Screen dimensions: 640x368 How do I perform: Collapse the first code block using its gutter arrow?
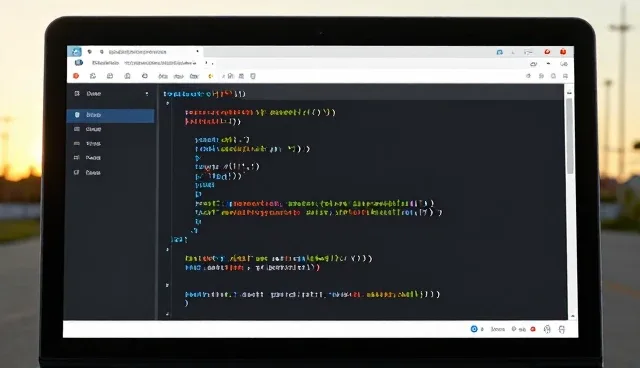point(167,103)
